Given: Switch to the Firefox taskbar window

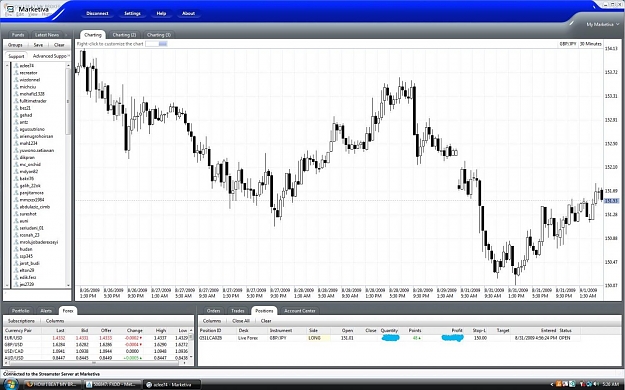Looking at the screenshot, I should (x=53, y=384).
